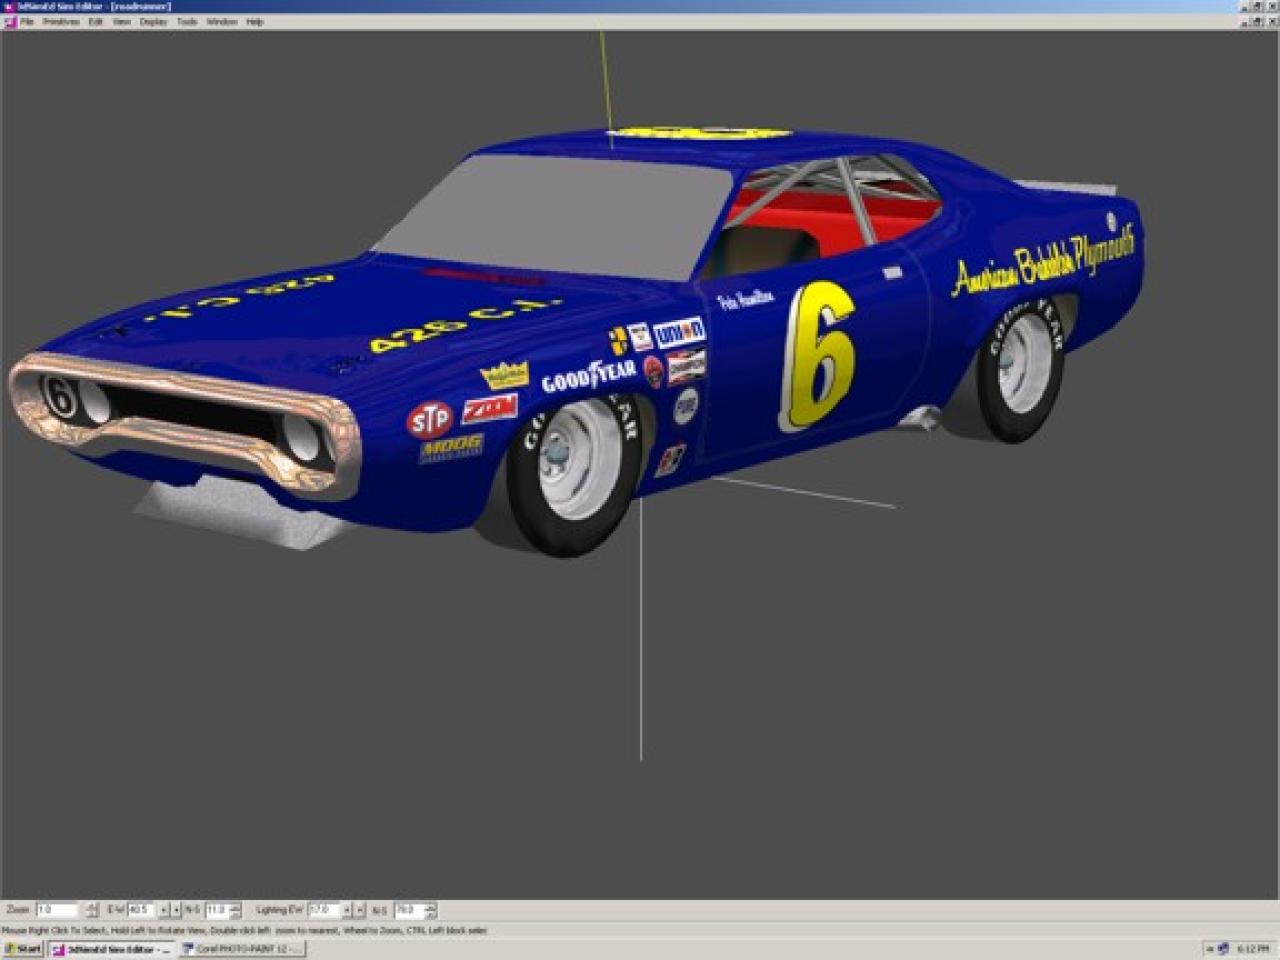The height and width of the screenshot is (960, 1280).
Task: Click the view E-W angle input field
Action: click(x=139, y=910)
